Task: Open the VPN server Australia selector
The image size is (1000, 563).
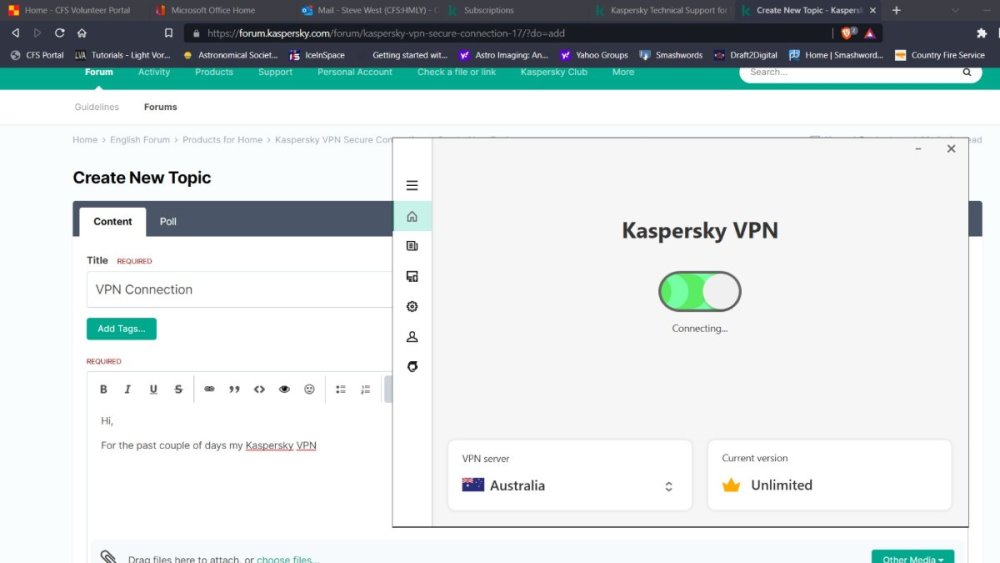Action: pyautogui.click(x=570, y=475)
